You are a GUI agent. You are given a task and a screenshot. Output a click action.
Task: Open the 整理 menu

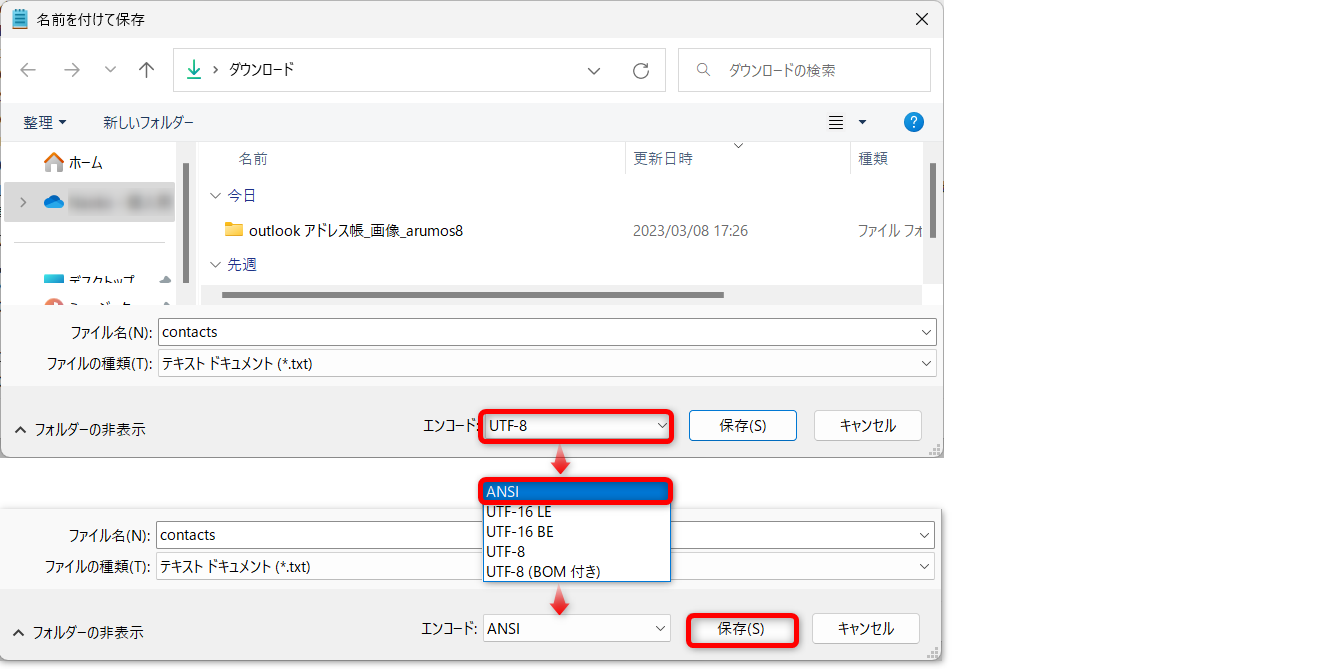pyautogui.click(x=45, y=122)
